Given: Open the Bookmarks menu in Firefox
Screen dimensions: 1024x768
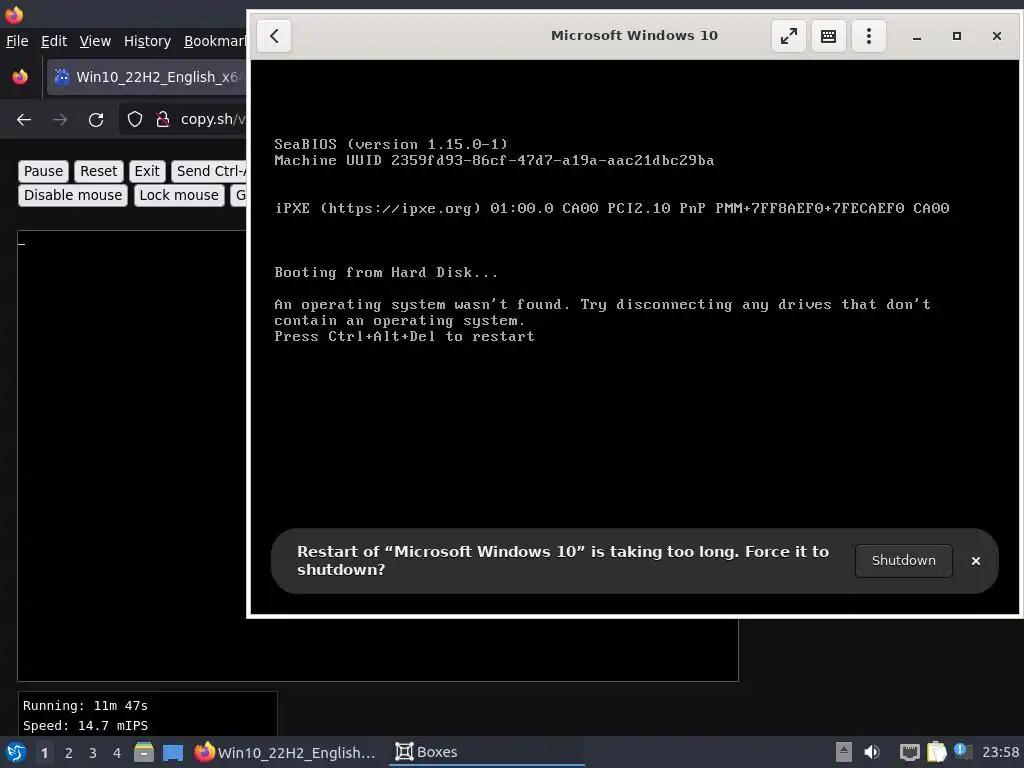Looking at the screenshot, I should 214,41.
